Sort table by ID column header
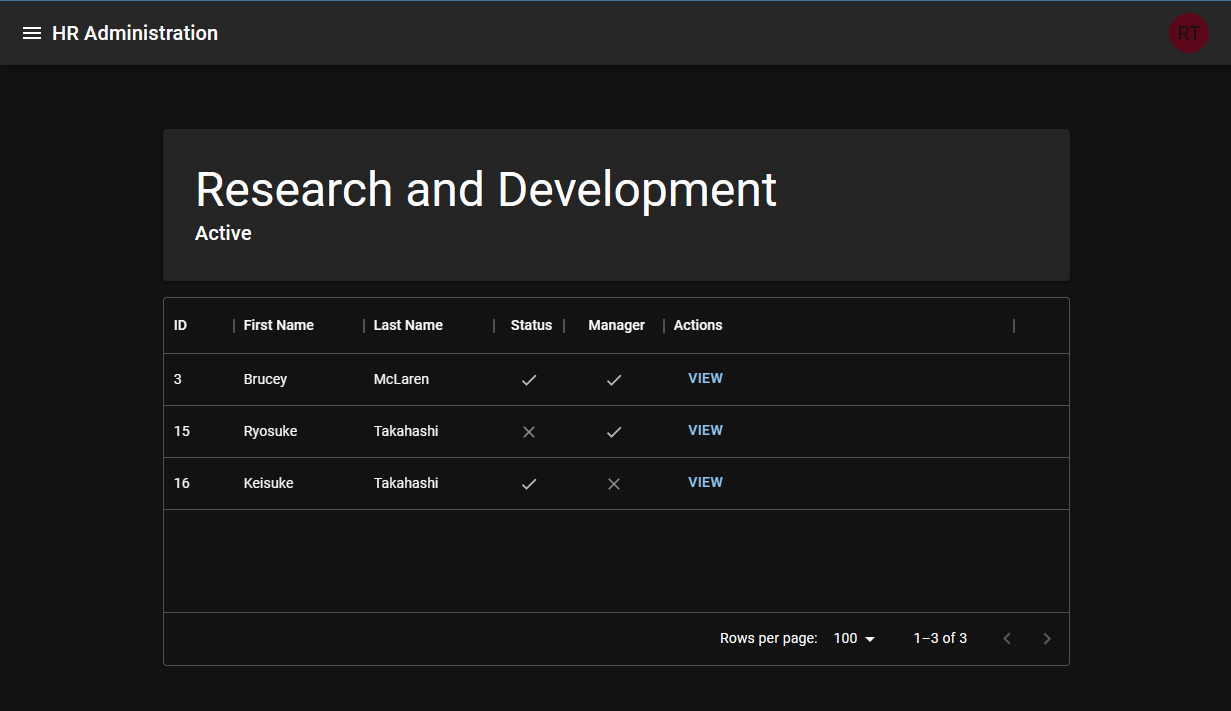The image size is (1231, 711). [179, 325]
